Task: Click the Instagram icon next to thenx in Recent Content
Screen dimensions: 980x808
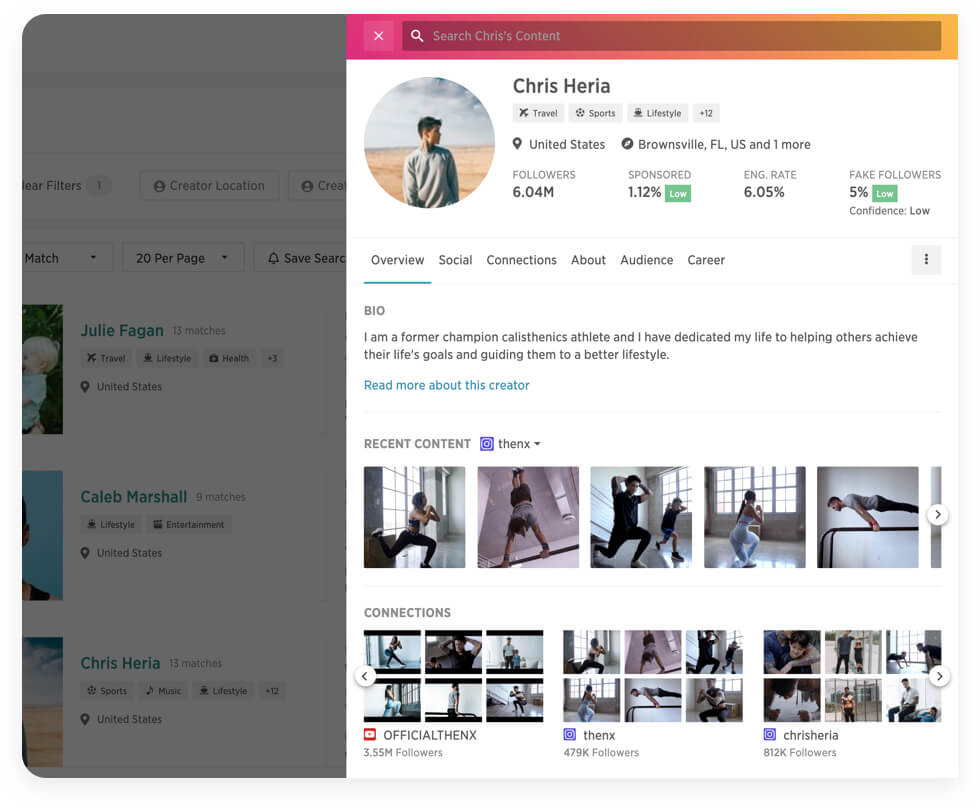Action: coord(486,444)
